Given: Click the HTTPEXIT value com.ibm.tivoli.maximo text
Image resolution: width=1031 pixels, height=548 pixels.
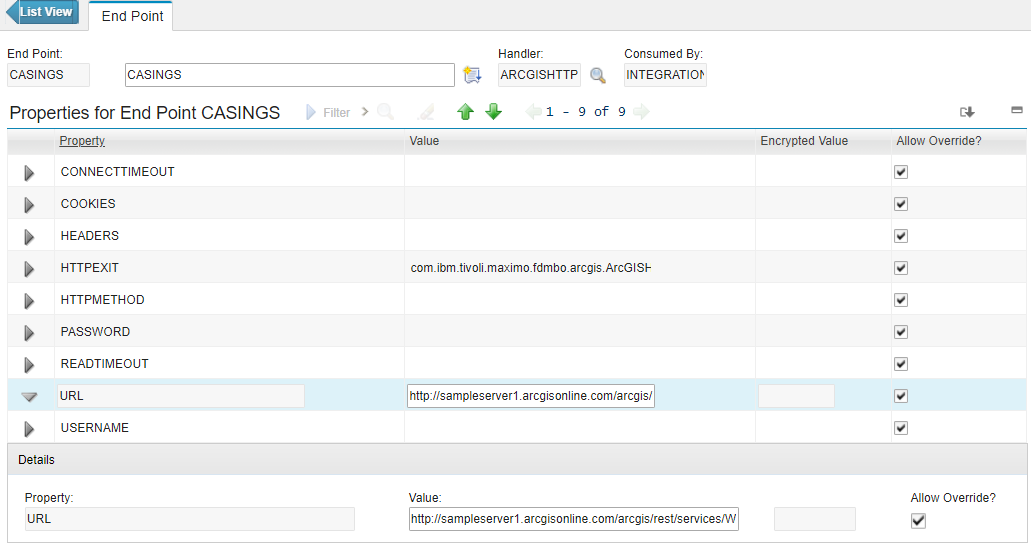Looking at the screenshot, I should pyautogui.click(x=530, y=268).
